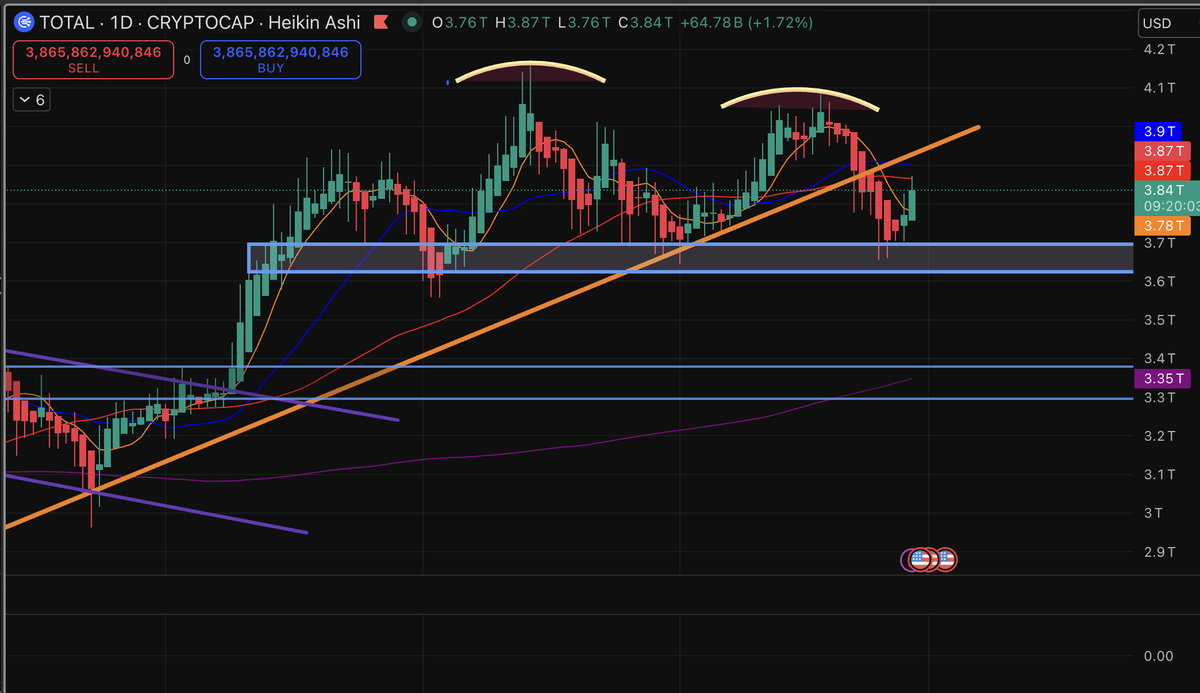Viewport: 1200px width, 693px height.
Task: Click the red flag marker icon
Action: (381, 21)
